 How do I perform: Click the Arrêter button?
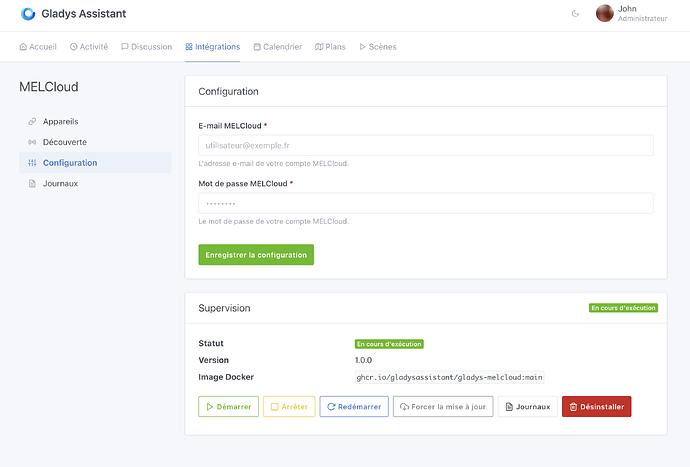(289, 407)
